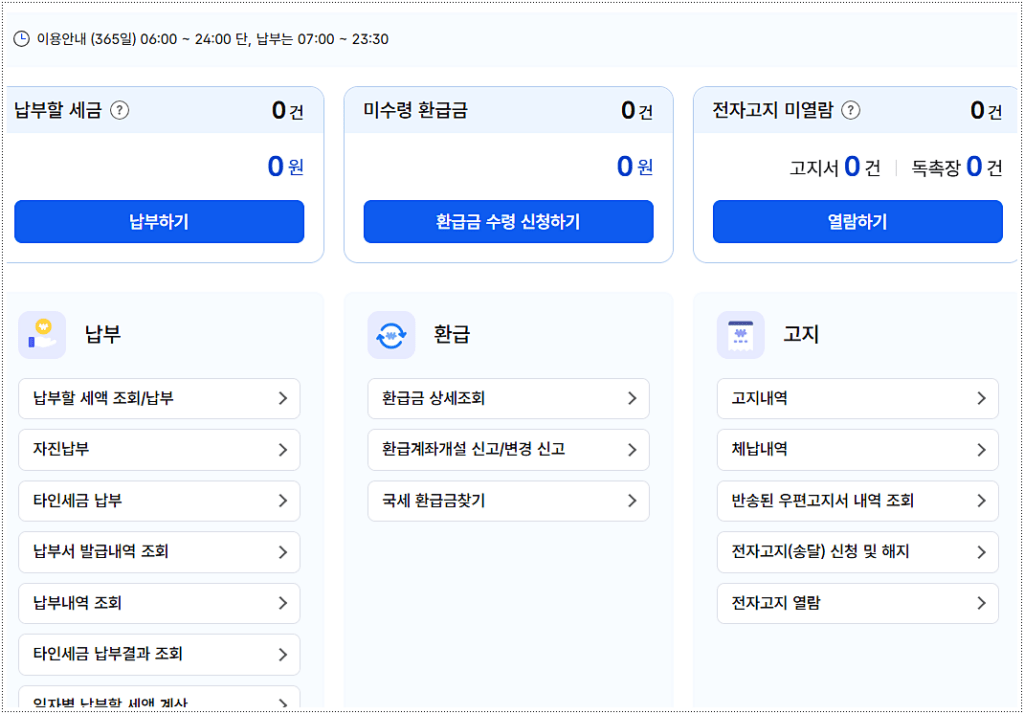Click the help icon beside 납부할 세금
The height and width of the screenshot is (714, 1024).
[x=119, y=110]
